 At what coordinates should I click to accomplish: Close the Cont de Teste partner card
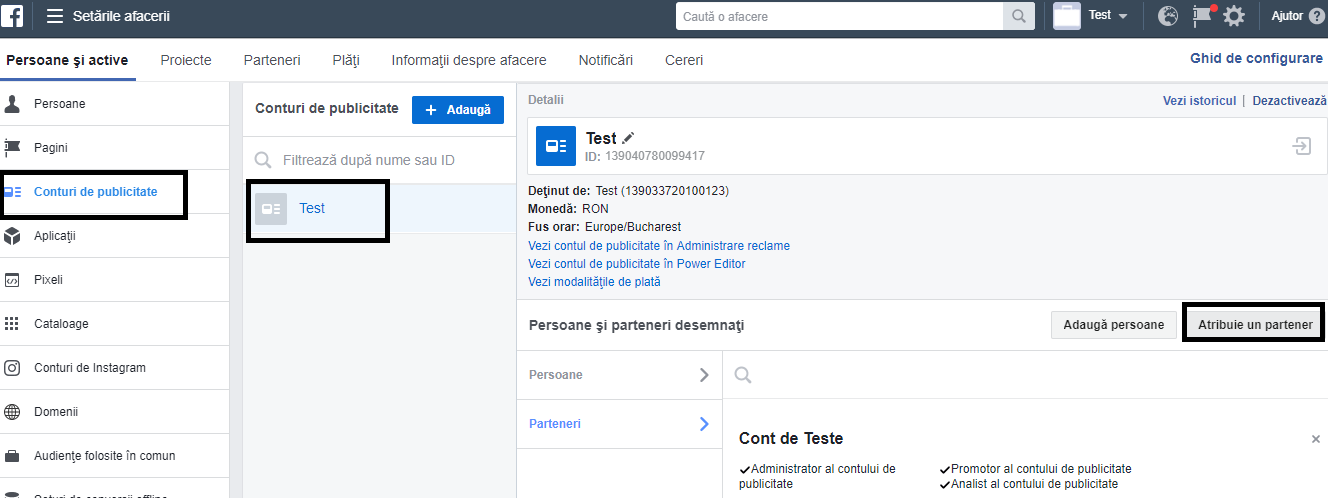[1316, 439]
